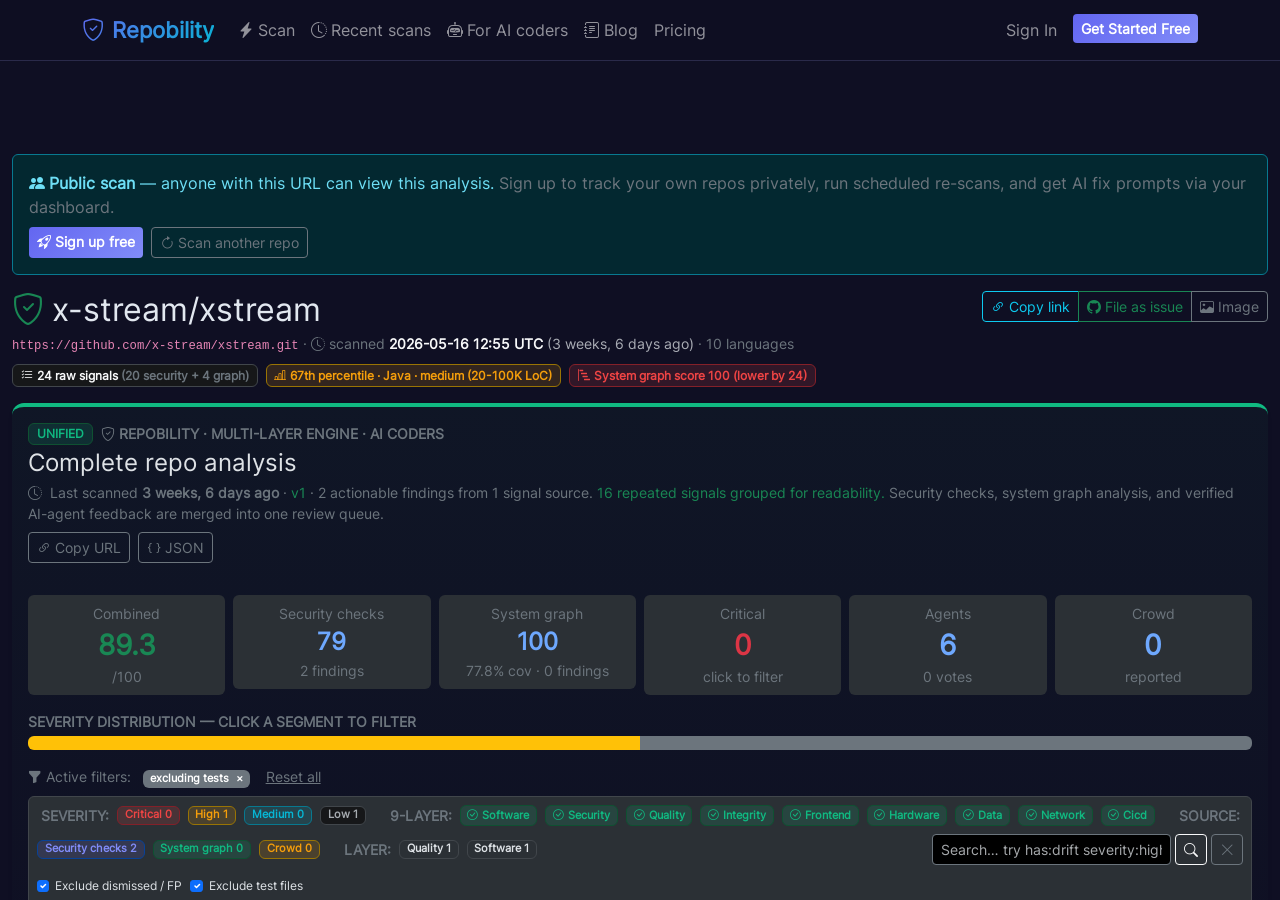Select the Crowd 0 reported card
Screen dimensions: 1280x900
[1153, 645]
